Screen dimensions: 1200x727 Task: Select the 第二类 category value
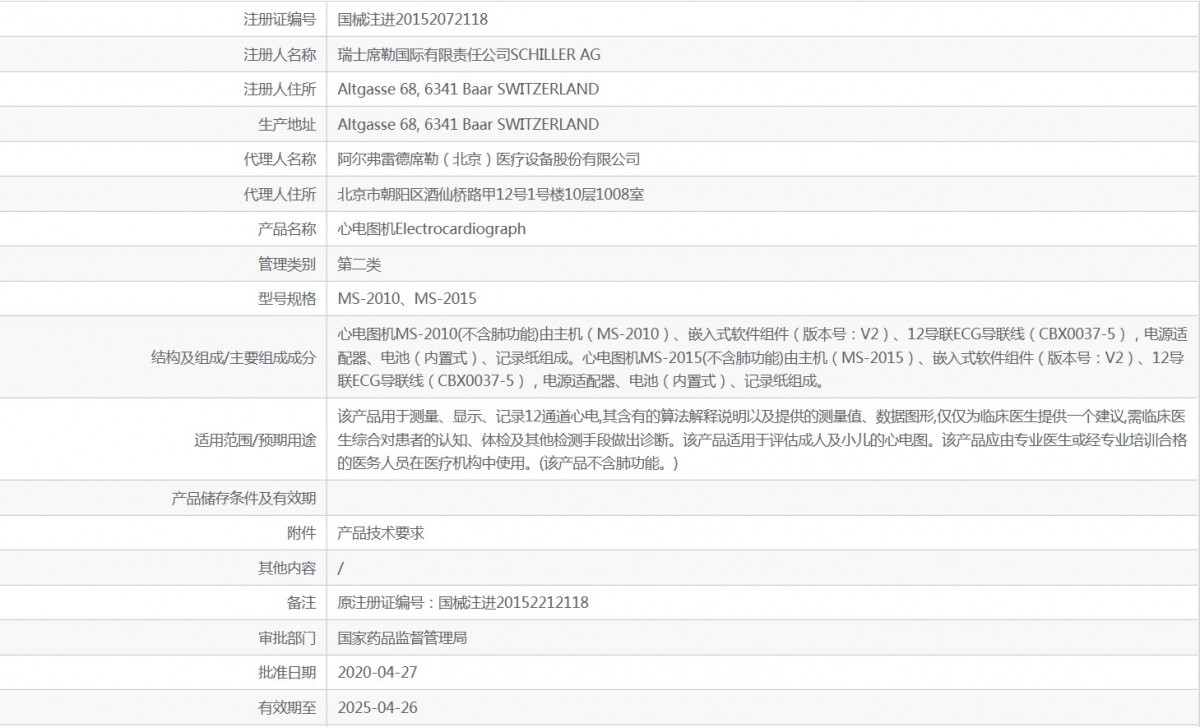pos(360,264)
